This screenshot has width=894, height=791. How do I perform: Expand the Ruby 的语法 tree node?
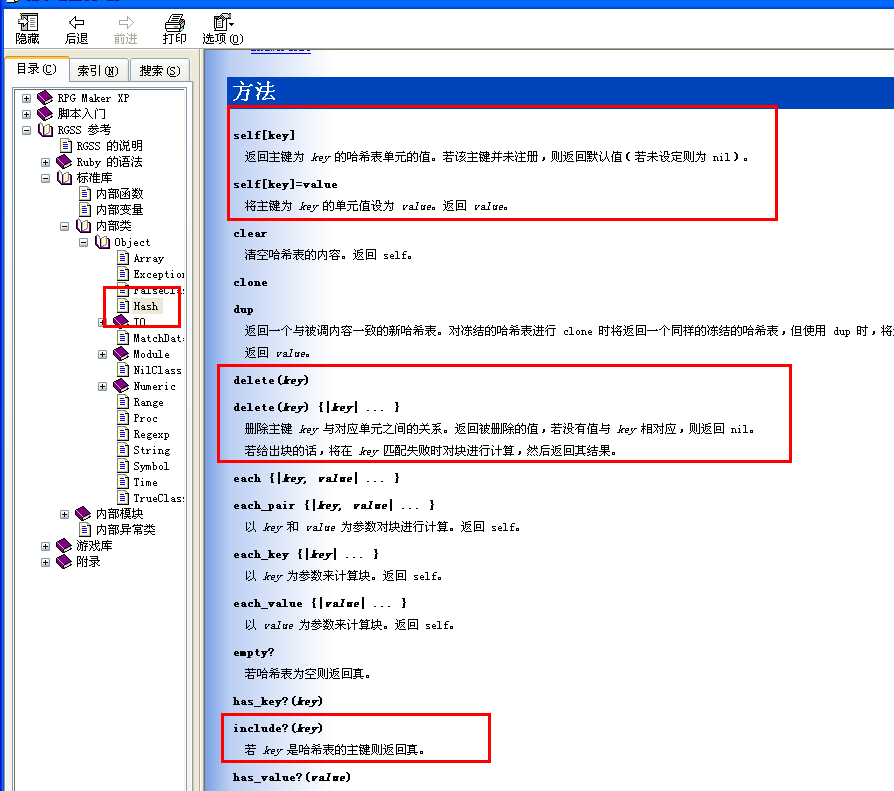pyautogui.click(x=46, y=162)
